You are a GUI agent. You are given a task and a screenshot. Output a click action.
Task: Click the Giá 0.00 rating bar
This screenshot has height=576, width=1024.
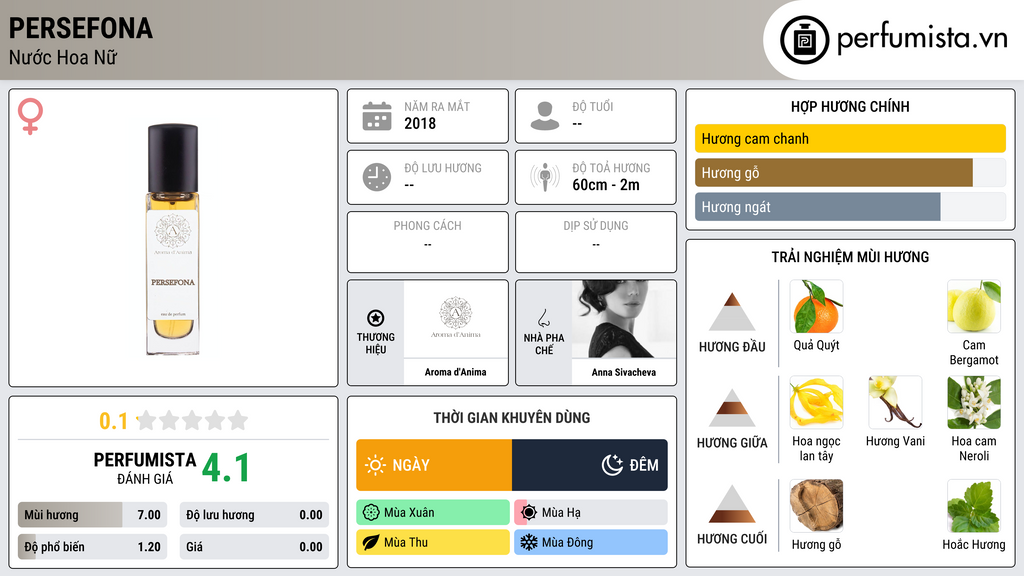254,547
